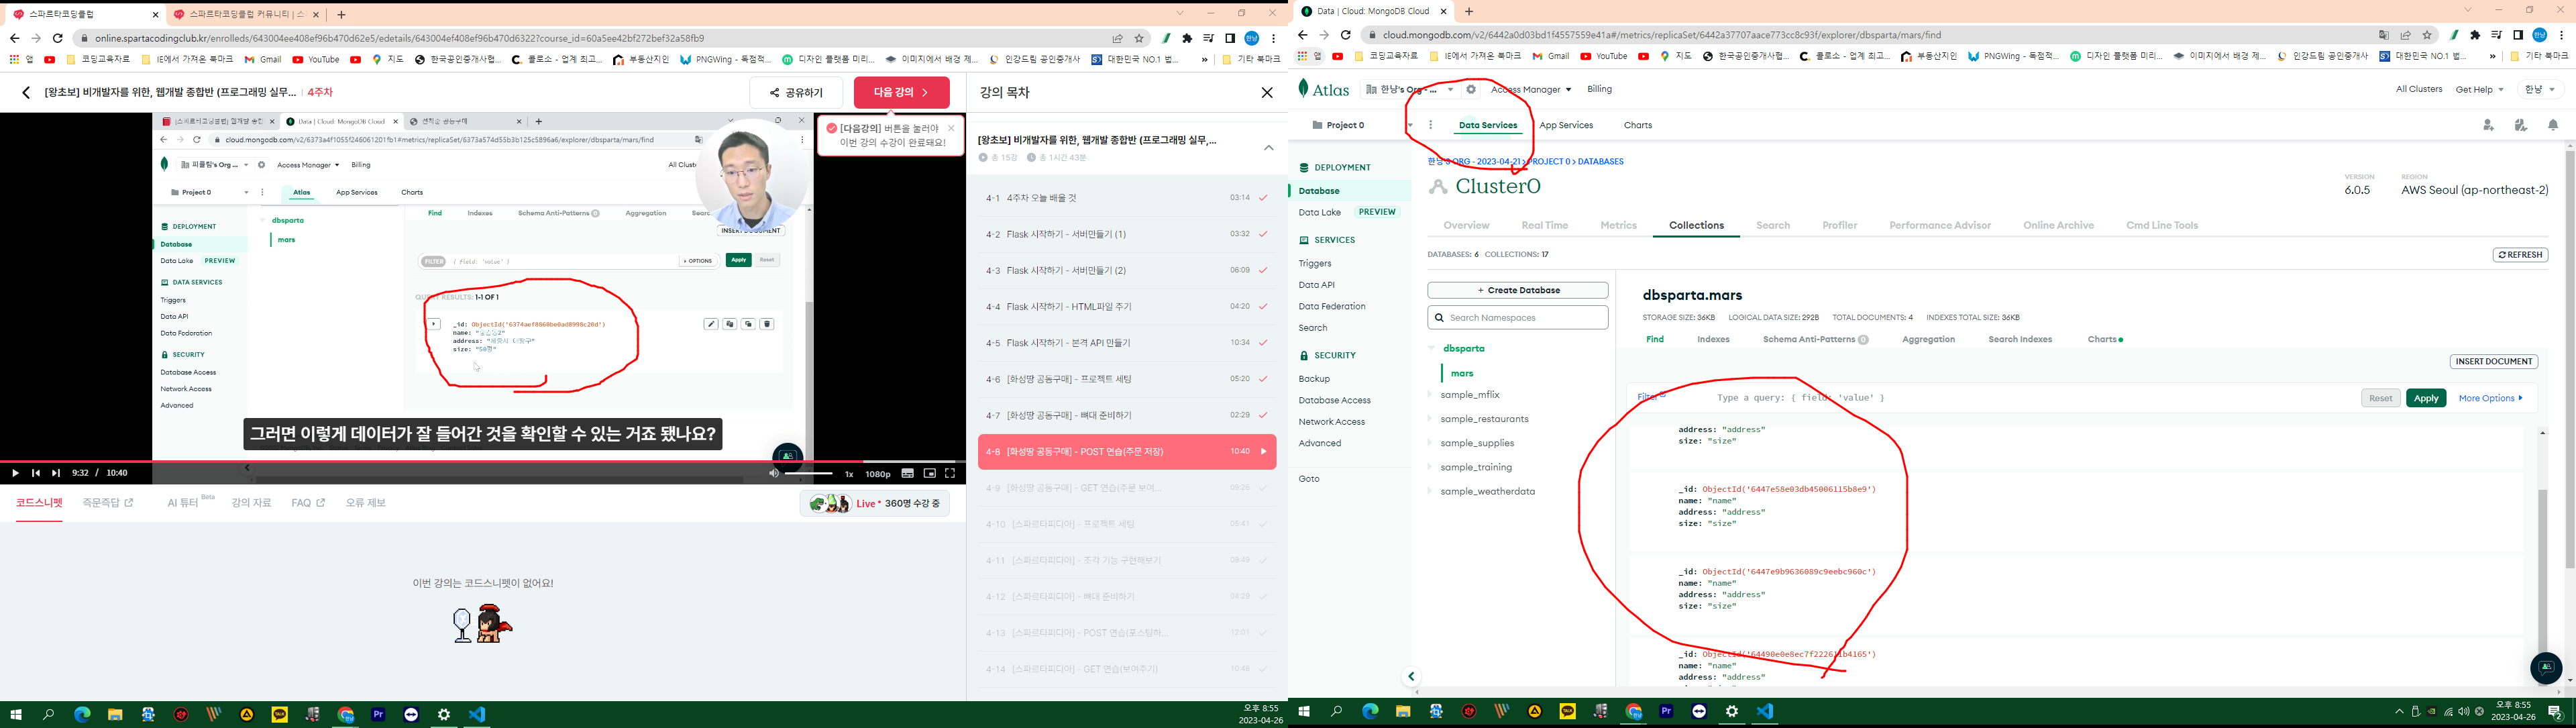Image resolution: width=2576 pixels, height=728 pixels.
Task: Open KakaoTalk from right taskbar
Action: (1568, 712)
